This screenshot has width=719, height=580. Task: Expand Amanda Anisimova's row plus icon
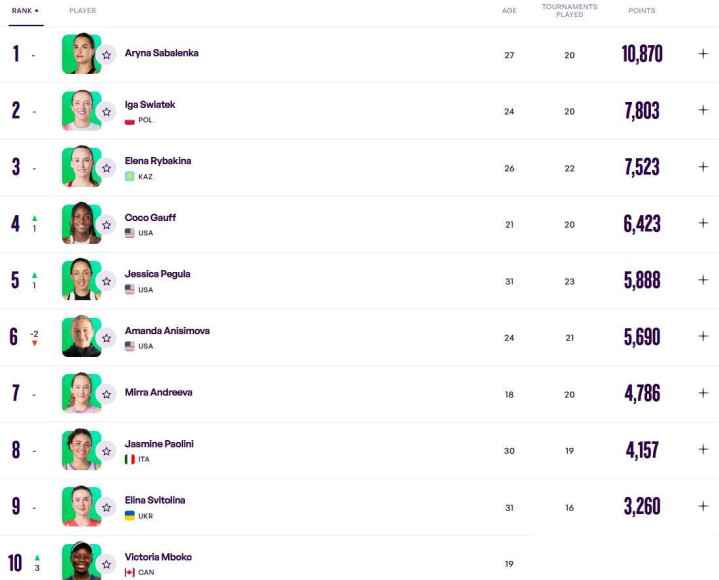(x=703, y=336)
